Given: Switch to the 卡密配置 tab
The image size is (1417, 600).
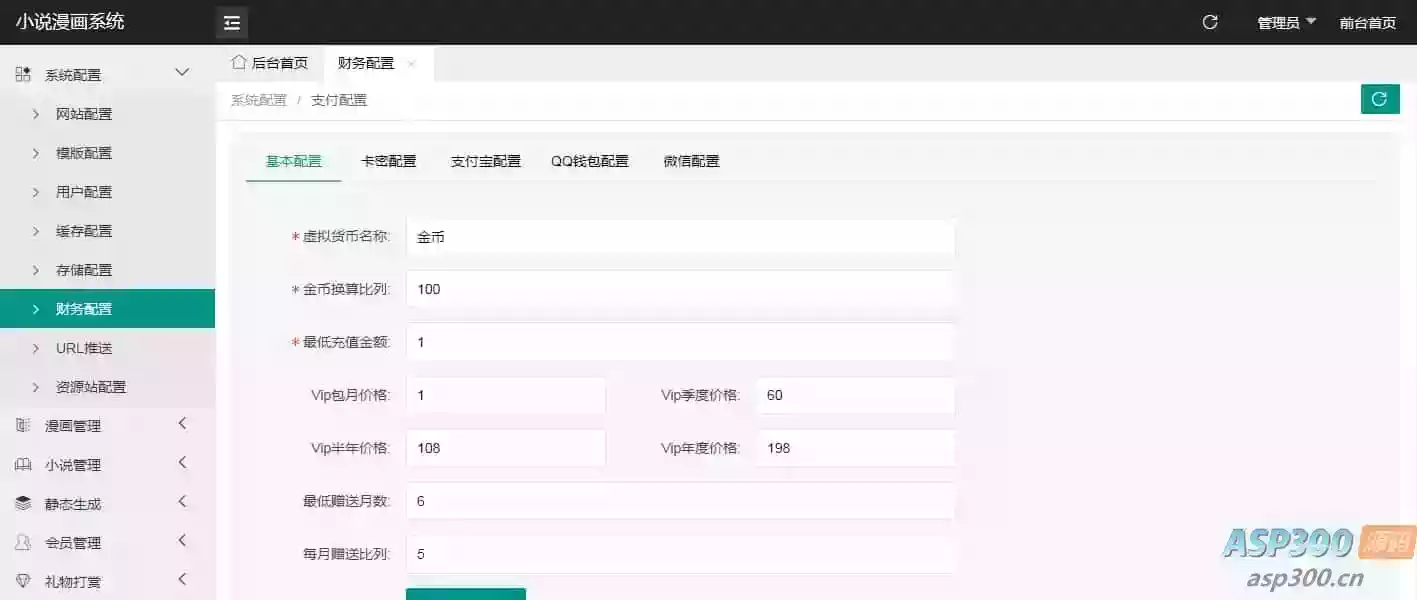Looking at the screenshot, I should (389, 160).
